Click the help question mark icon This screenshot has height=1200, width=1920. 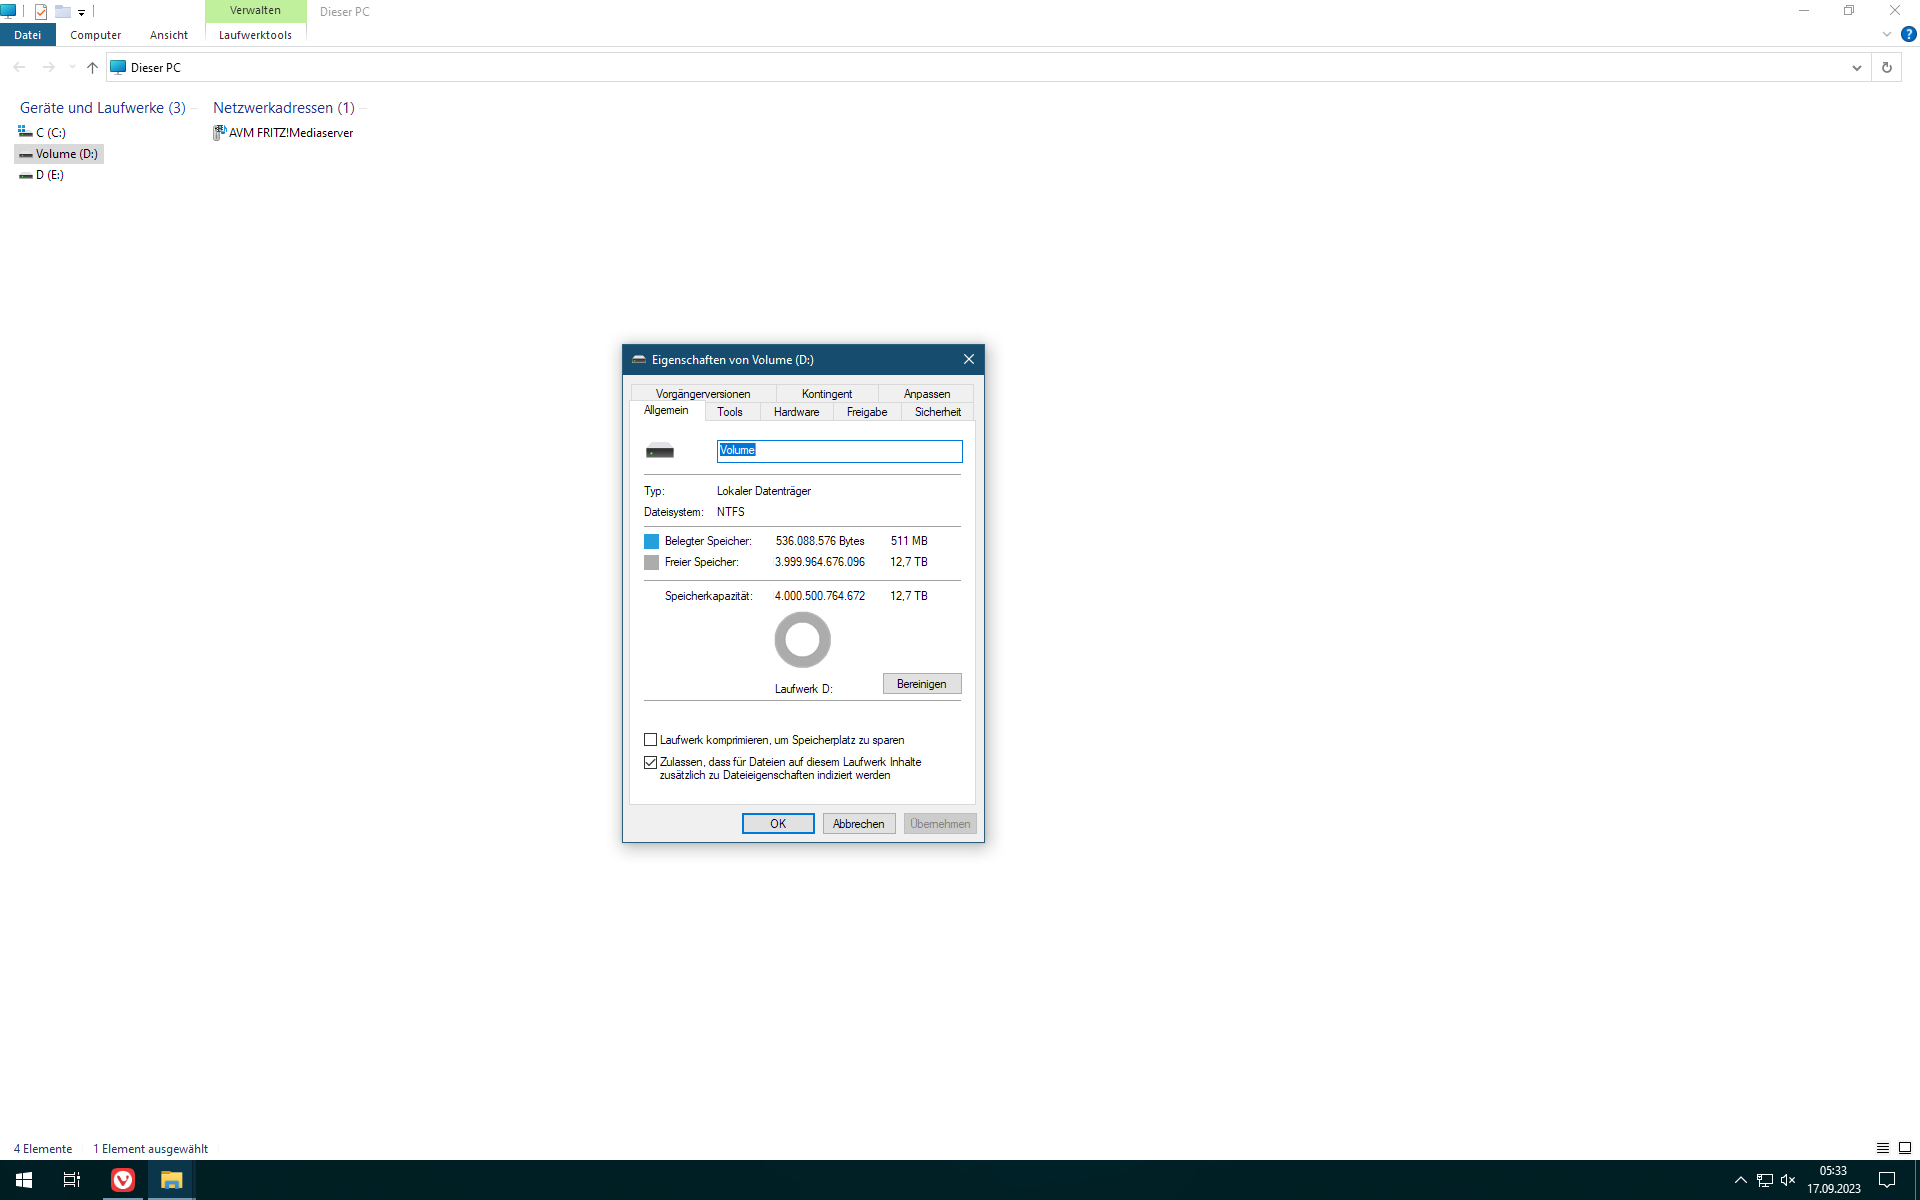pyautogui.click(x=1908, y=34)
